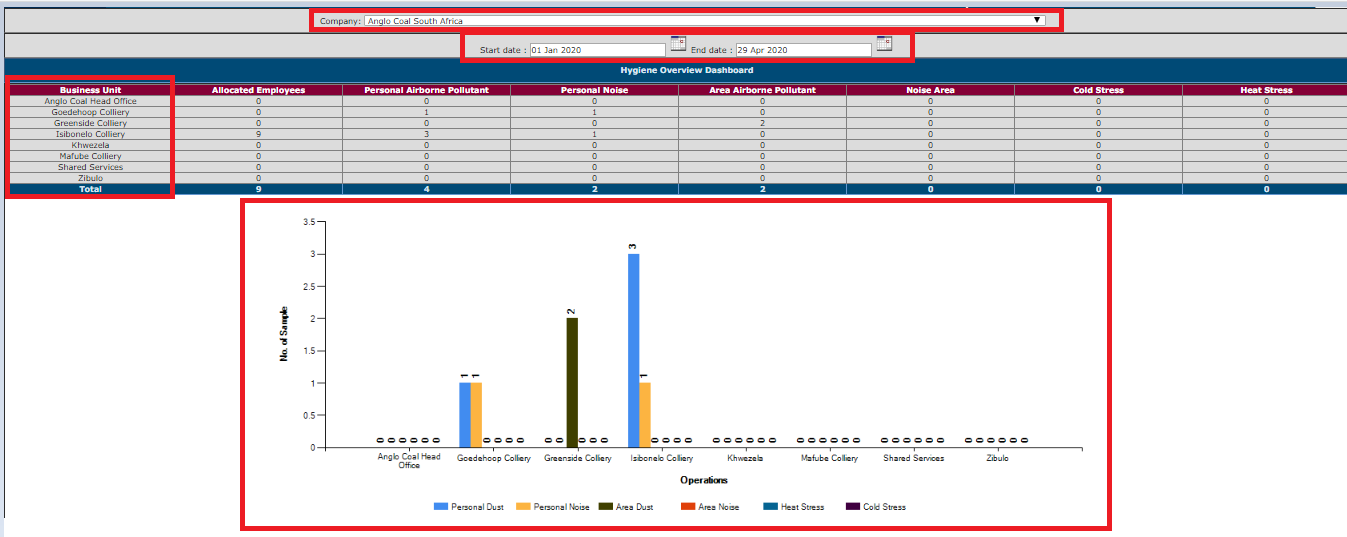Open the Start date calendar picker icon
1347x537 pixels.
[x=678, y=43]
